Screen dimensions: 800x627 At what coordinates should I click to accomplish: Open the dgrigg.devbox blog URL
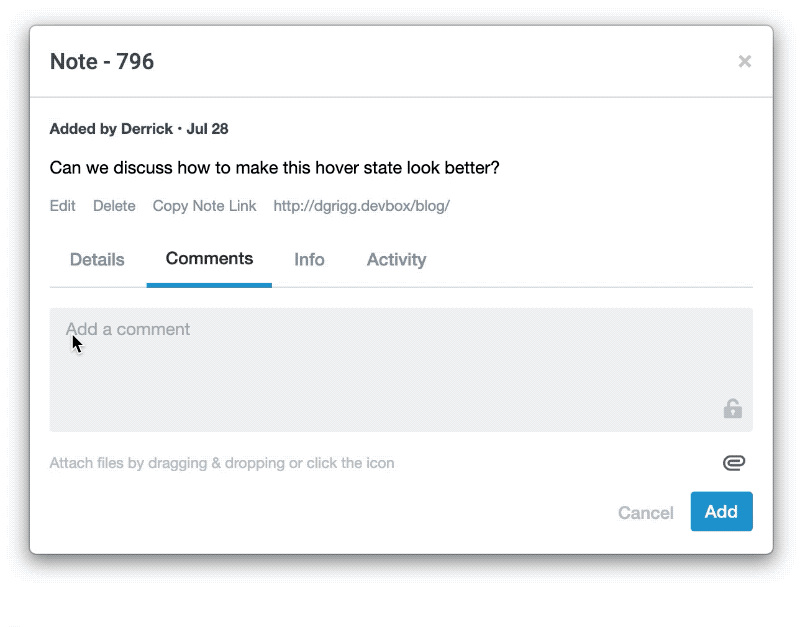tap(361, 206)
